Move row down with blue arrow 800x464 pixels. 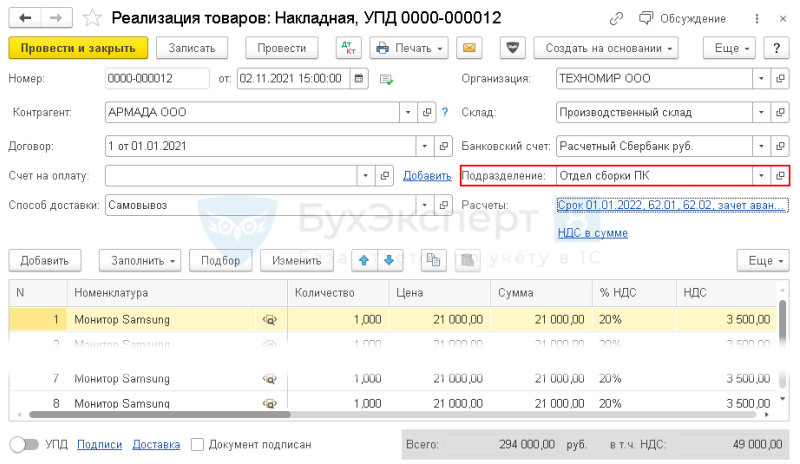389,260
